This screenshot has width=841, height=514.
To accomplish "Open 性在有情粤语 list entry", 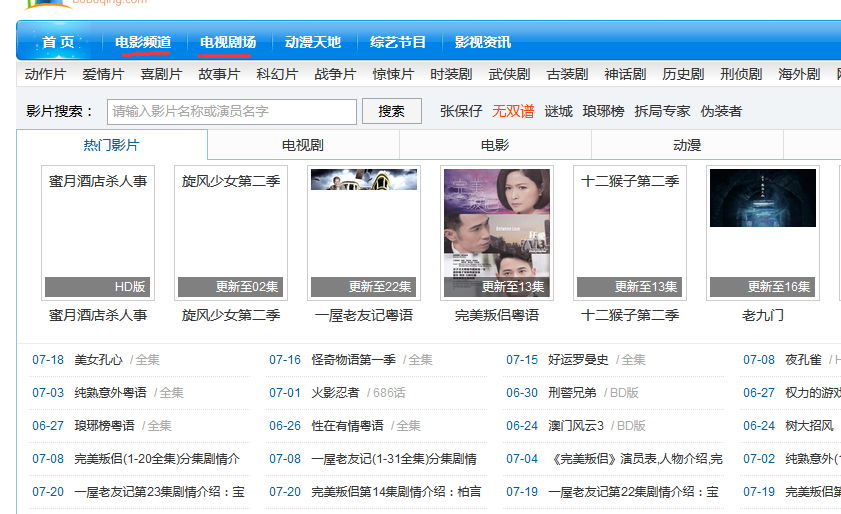I will (x=347, y=425).
